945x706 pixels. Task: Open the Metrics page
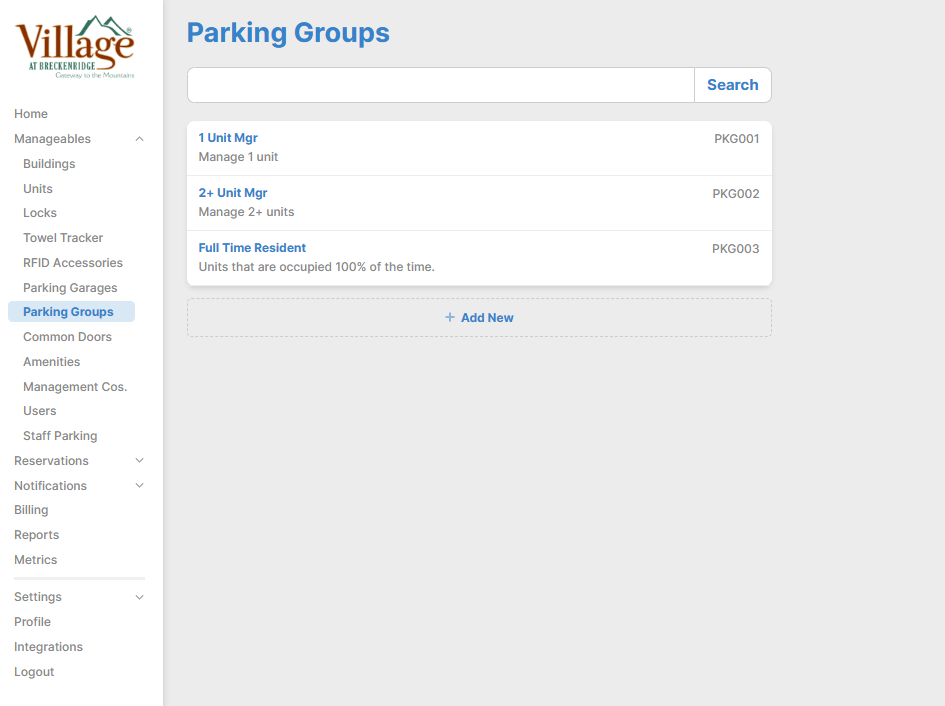point(36,560)
